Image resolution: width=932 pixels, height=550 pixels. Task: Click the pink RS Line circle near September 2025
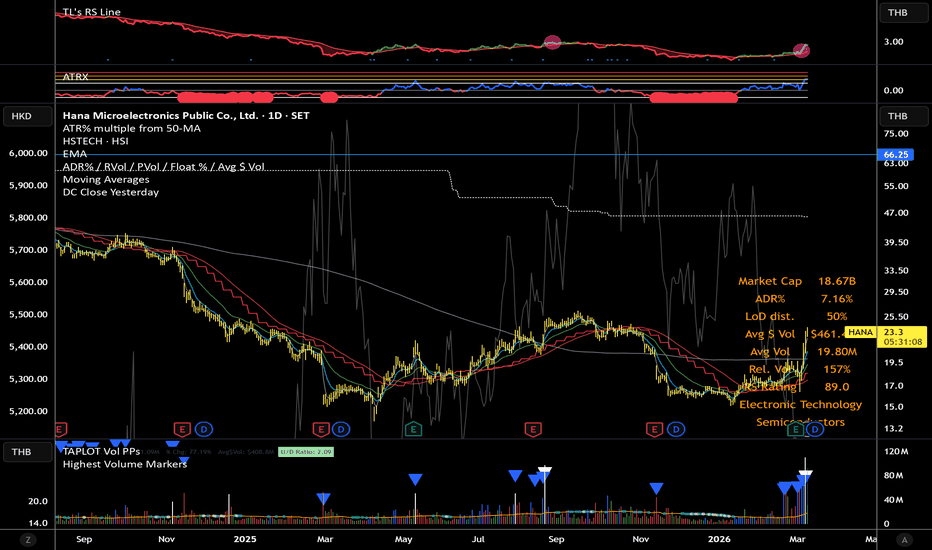(552, 42)
